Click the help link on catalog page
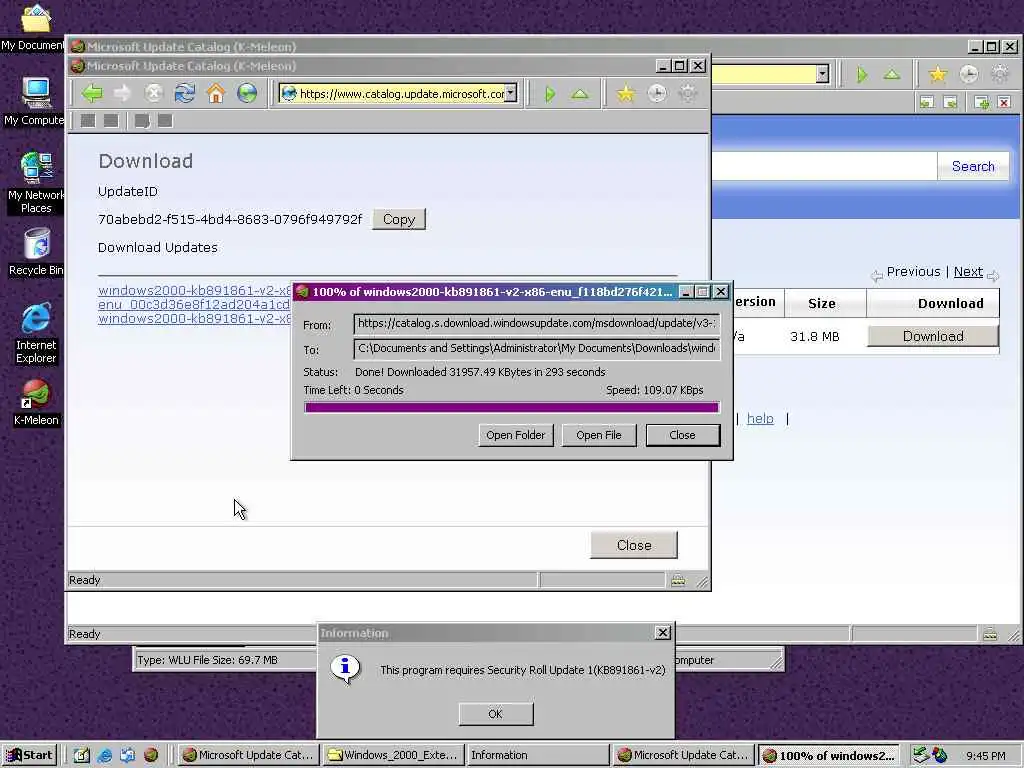This screenshot has height=768, width=1024. coord(760,419)
